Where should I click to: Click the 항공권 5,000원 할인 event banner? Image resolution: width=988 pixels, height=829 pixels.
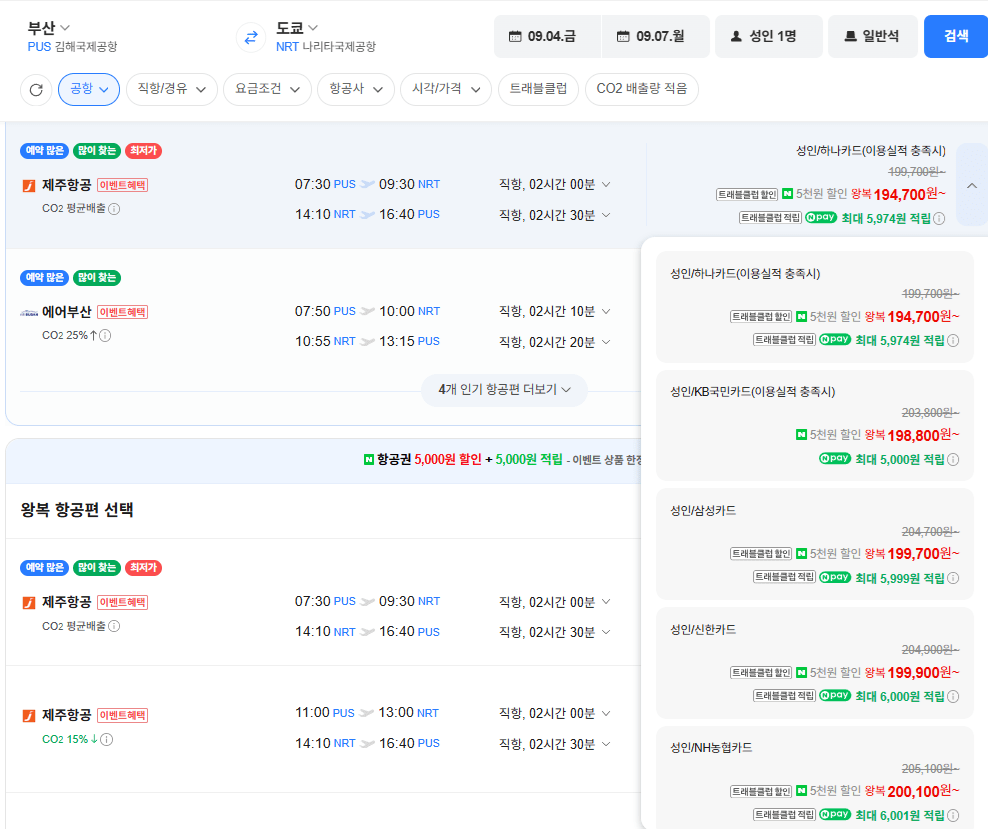[x=323, y=460]
